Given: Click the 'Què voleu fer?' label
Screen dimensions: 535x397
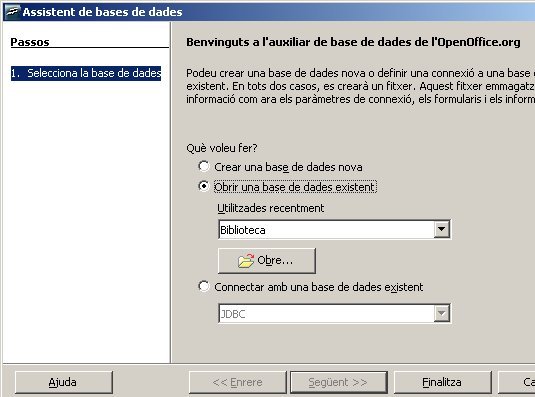Looking at the screenshot, I should (222, 148).
